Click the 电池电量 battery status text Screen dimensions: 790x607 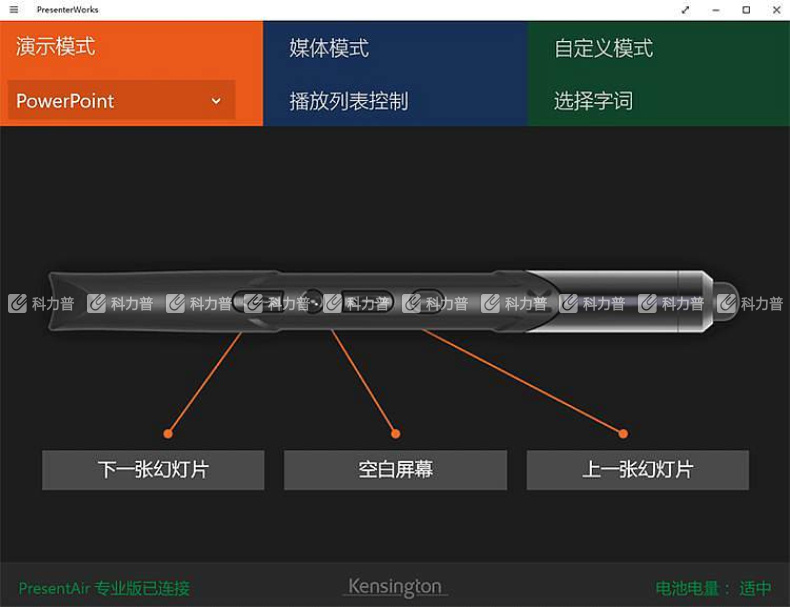(x=713, y=588)
